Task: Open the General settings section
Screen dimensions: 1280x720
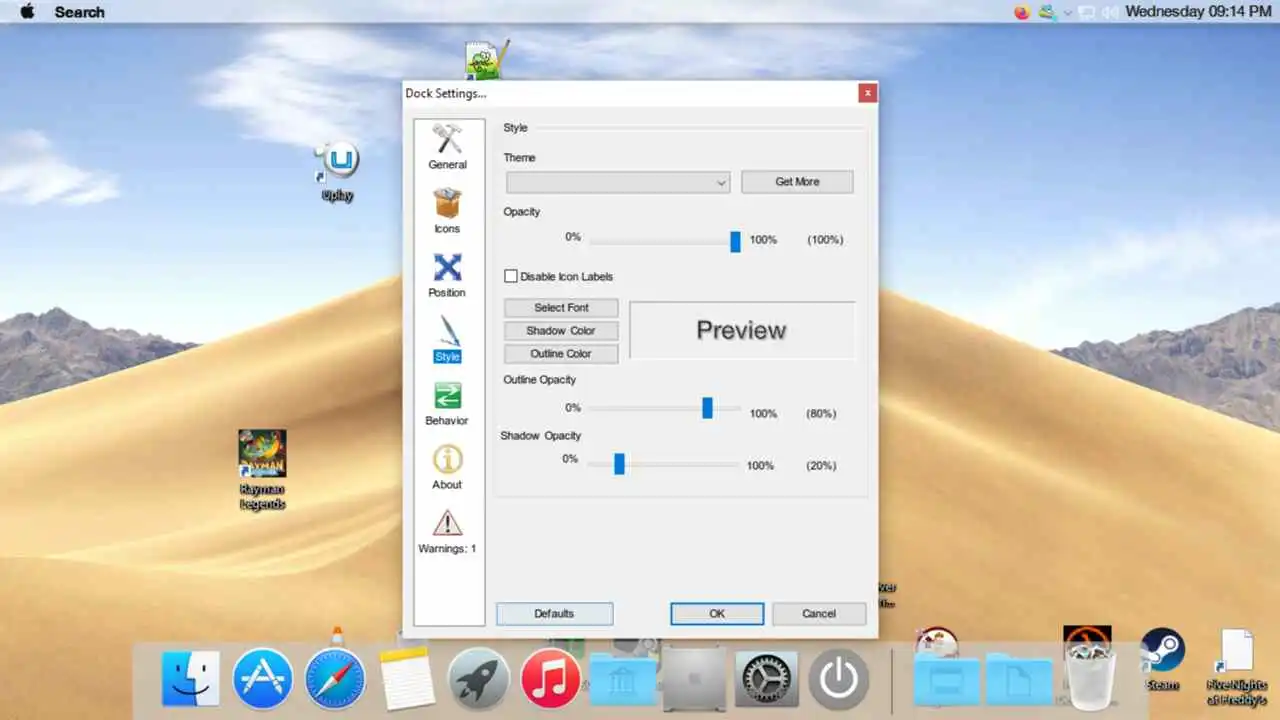Action: point(447,148)
